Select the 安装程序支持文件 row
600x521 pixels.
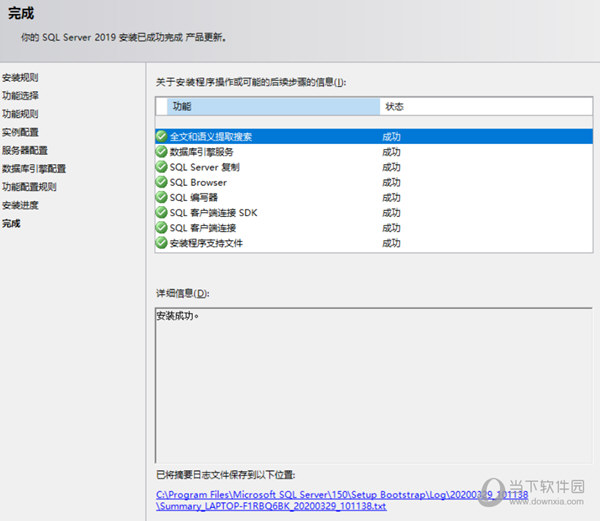pos(374,243)
